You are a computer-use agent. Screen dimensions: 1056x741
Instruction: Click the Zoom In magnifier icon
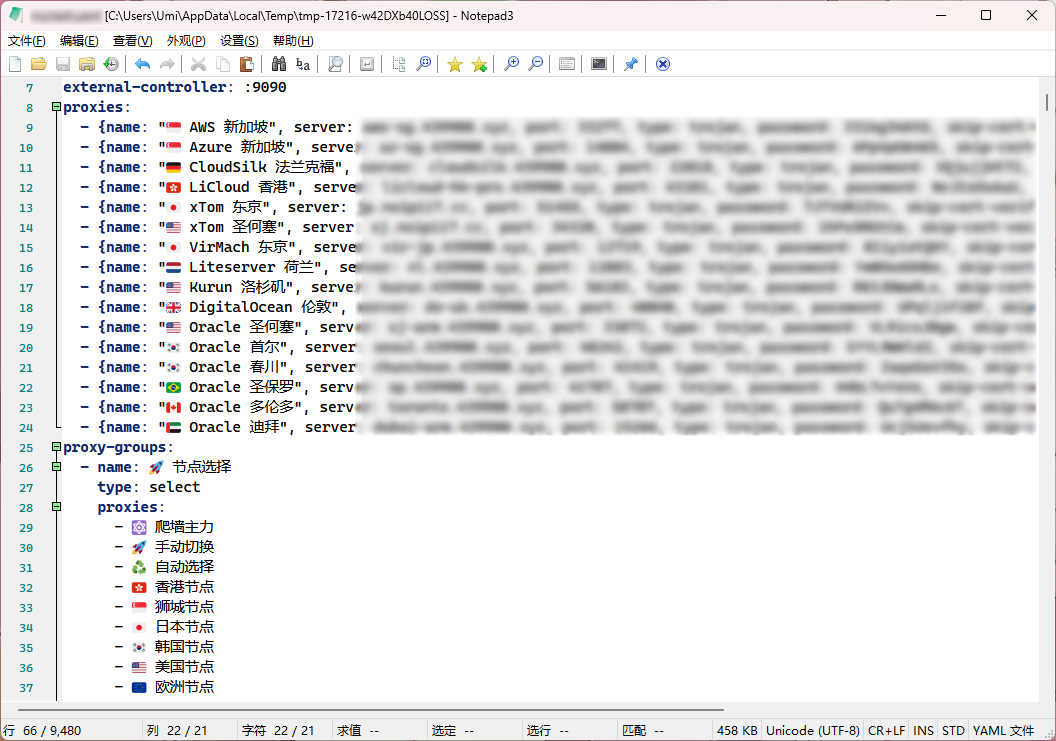pyautogui.click(x=512, y=64)
